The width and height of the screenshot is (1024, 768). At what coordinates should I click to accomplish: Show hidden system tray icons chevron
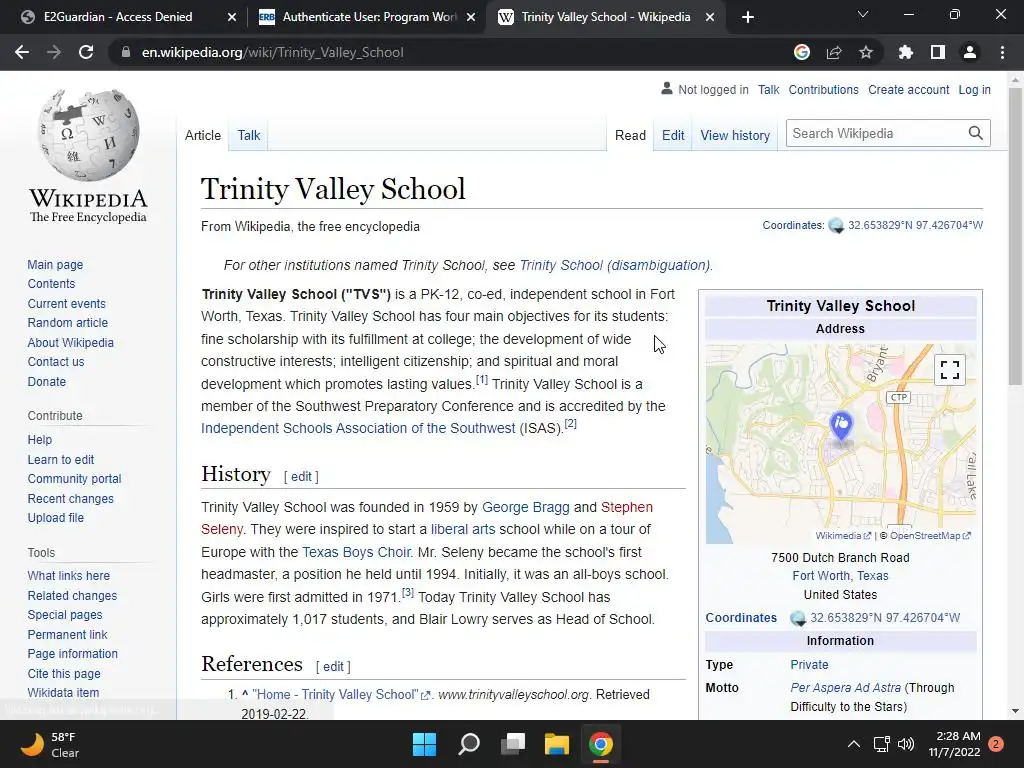coord(854,744)
